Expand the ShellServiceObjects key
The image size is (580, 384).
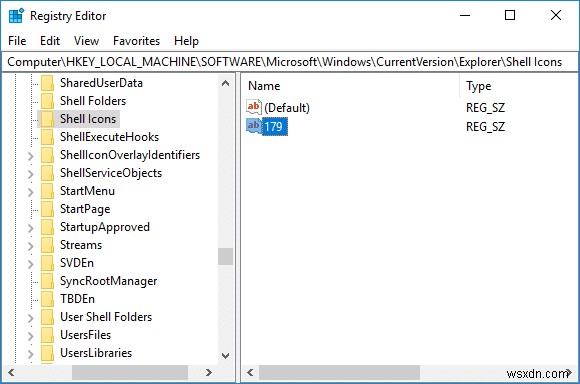[x=31, y=174]
